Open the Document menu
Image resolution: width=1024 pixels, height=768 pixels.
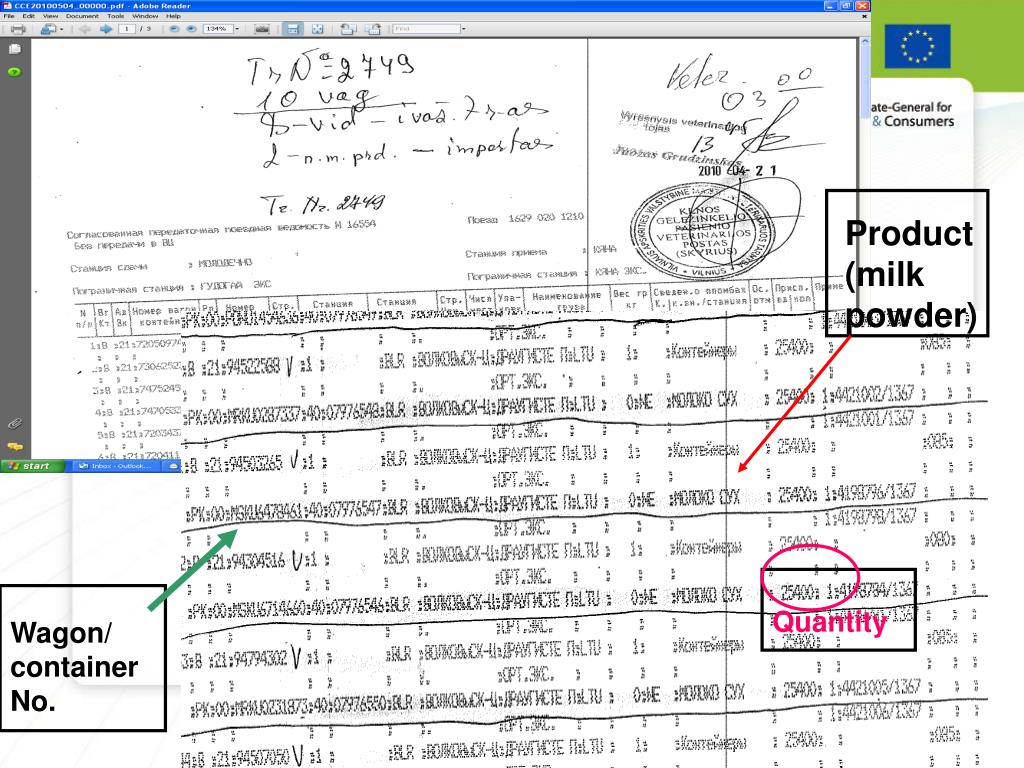tap(82, 16)
